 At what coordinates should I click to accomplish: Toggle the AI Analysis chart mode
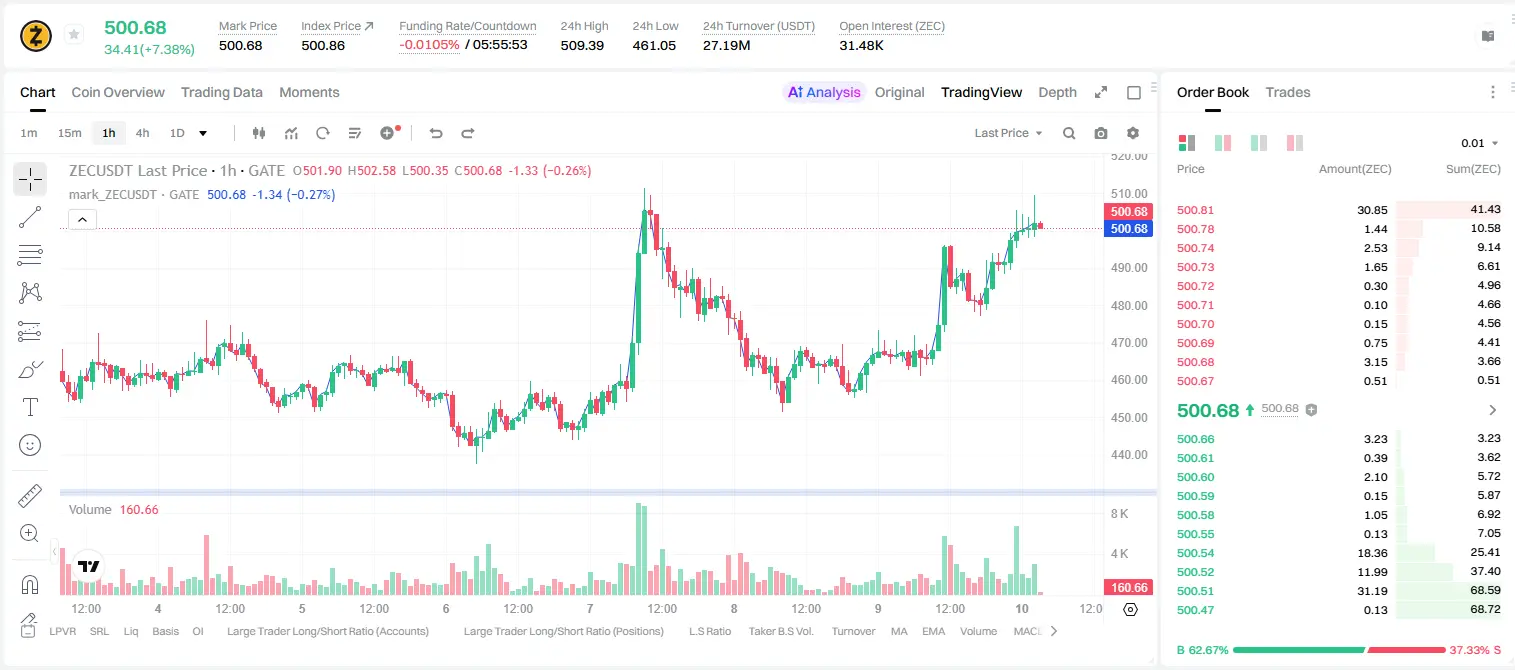[824, 92]
